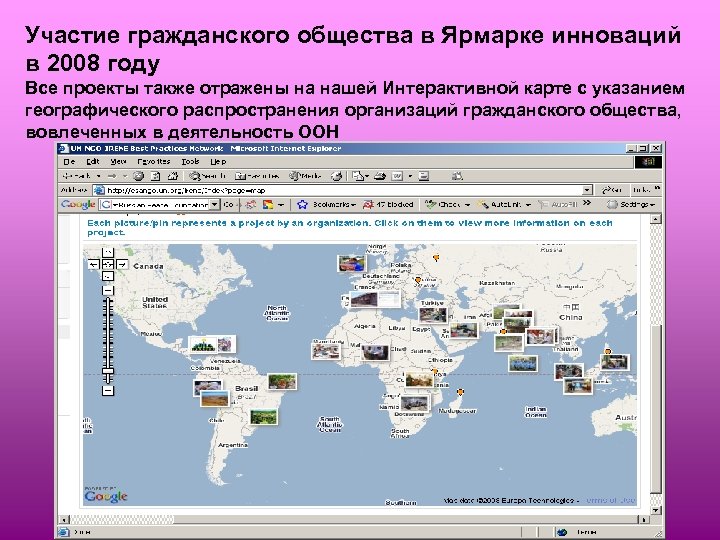Click the vertical scrollbar up arrow
The width and height of the screenshot is (720, 540).
pos(656,219)
